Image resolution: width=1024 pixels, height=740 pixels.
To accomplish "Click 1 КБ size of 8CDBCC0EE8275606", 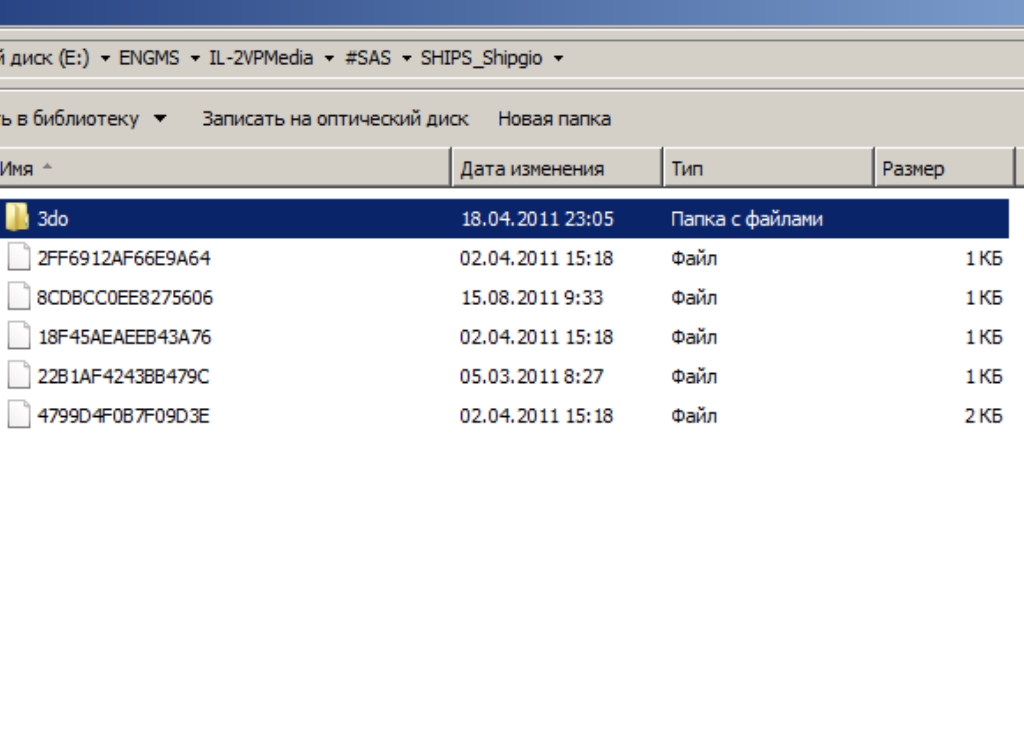I will click(x=984, y=298).
